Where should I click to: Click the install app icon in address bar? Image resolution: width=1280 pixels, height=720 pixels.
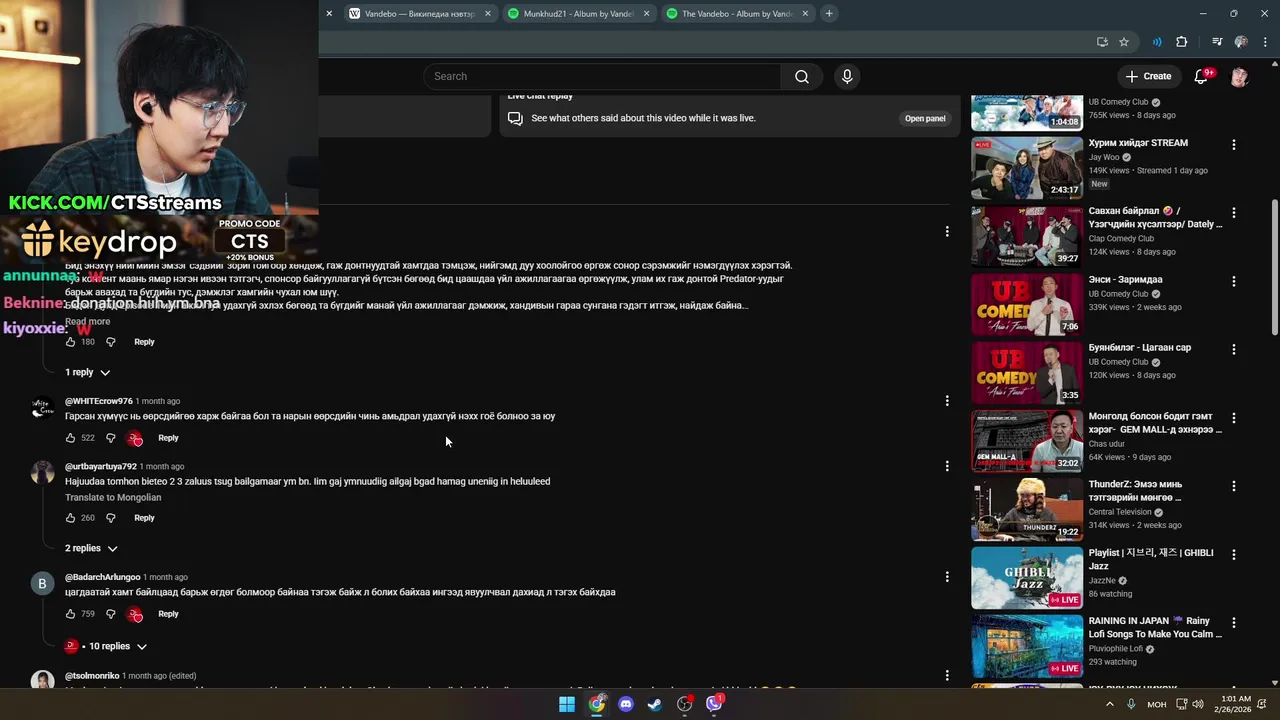1102,42
